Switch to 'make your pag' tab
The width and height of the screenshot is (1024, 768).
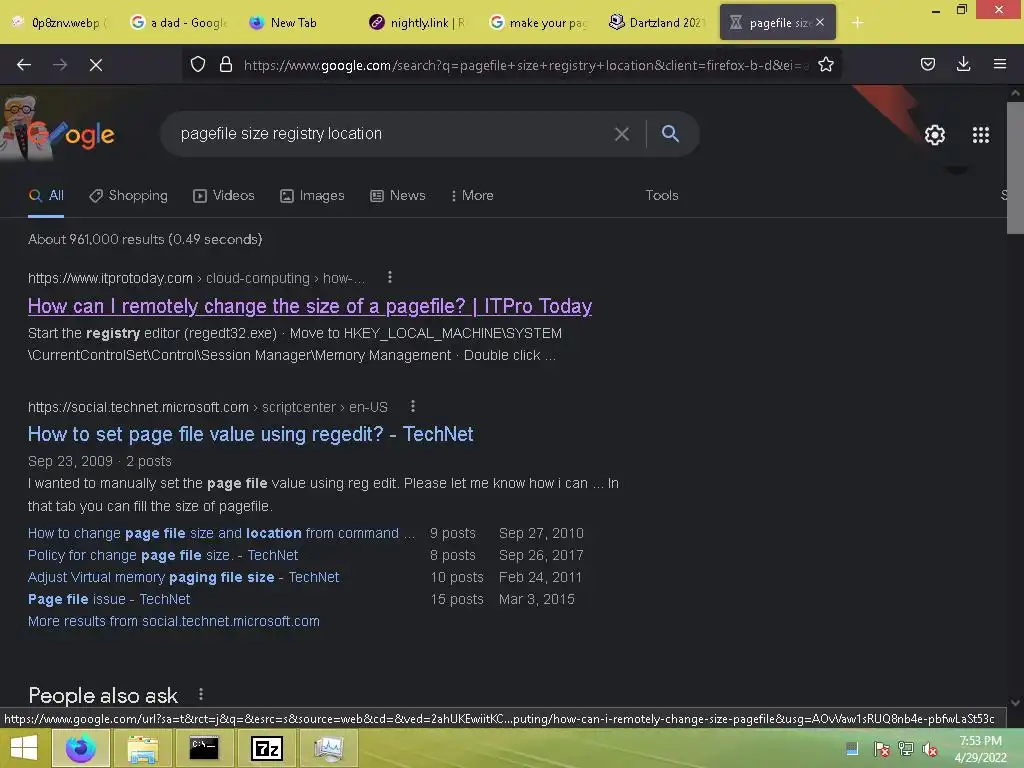(539, 23)
